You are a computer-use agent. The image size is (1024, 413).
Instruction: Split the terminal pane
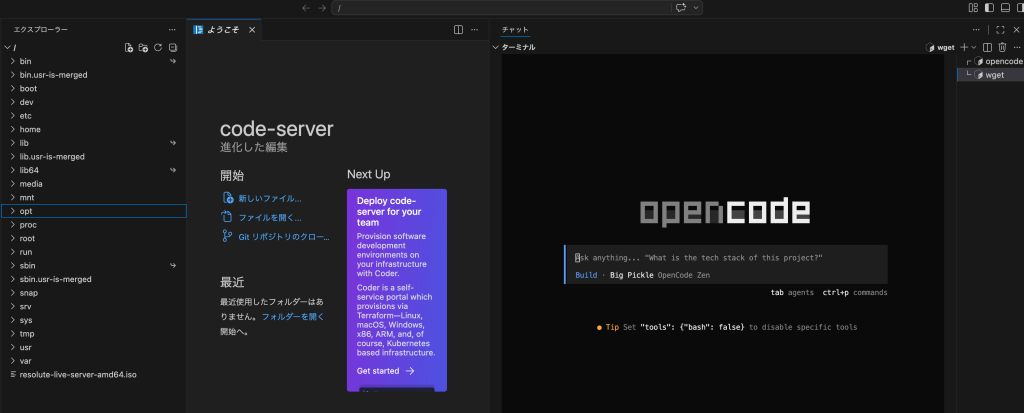[987, 47]
